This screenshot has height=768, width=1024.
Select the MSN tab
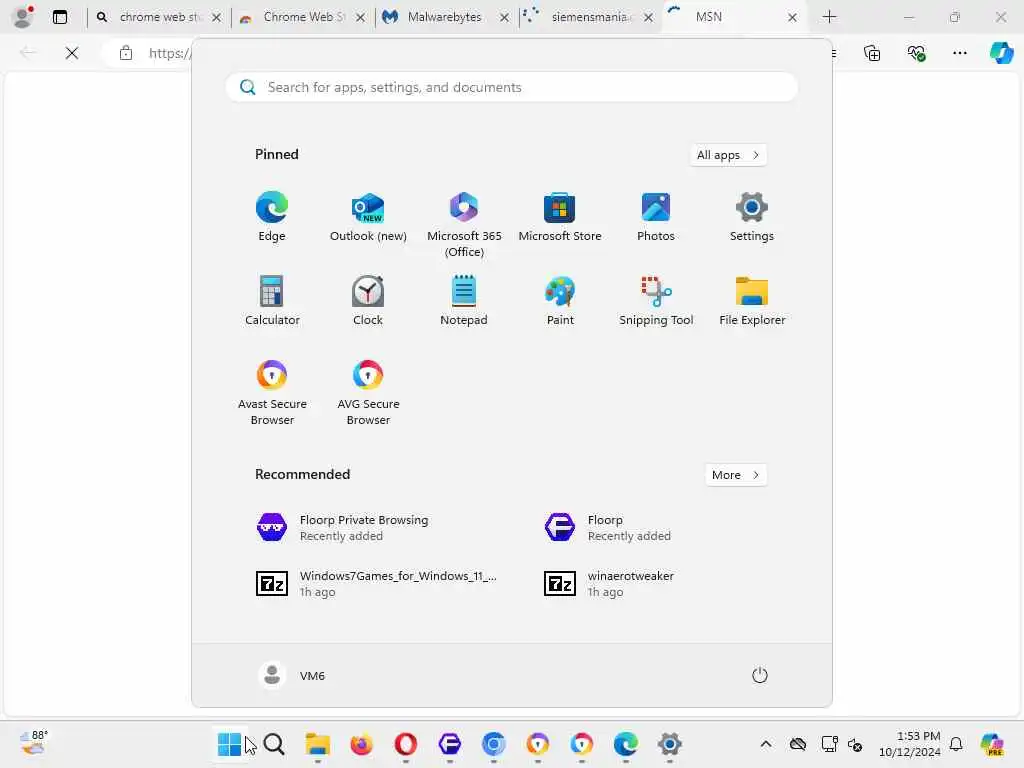pos(735,17)
